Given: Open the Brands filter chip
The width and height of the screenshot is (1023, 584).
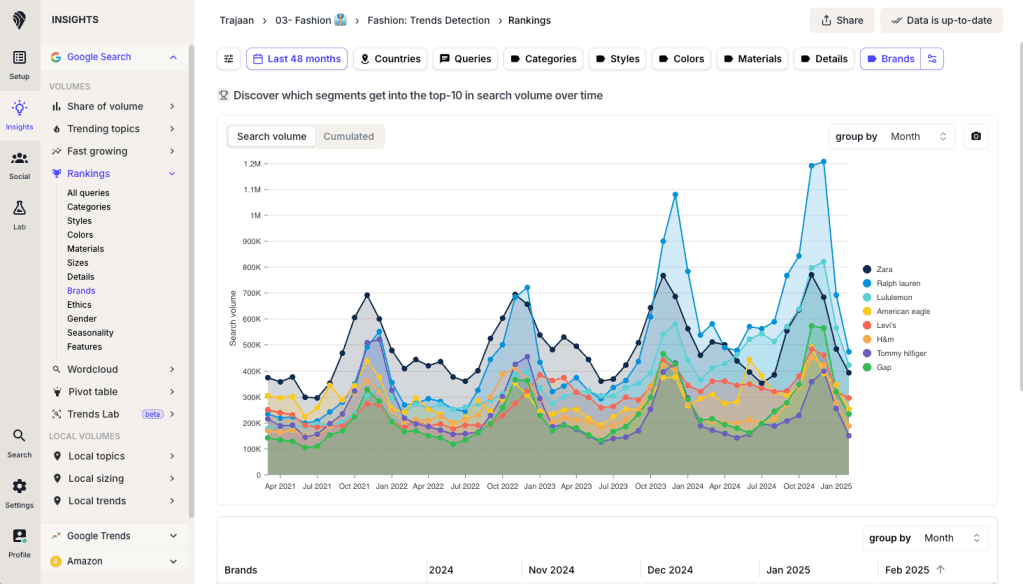Looking at the screenshot, I should [x=891, y=59].
